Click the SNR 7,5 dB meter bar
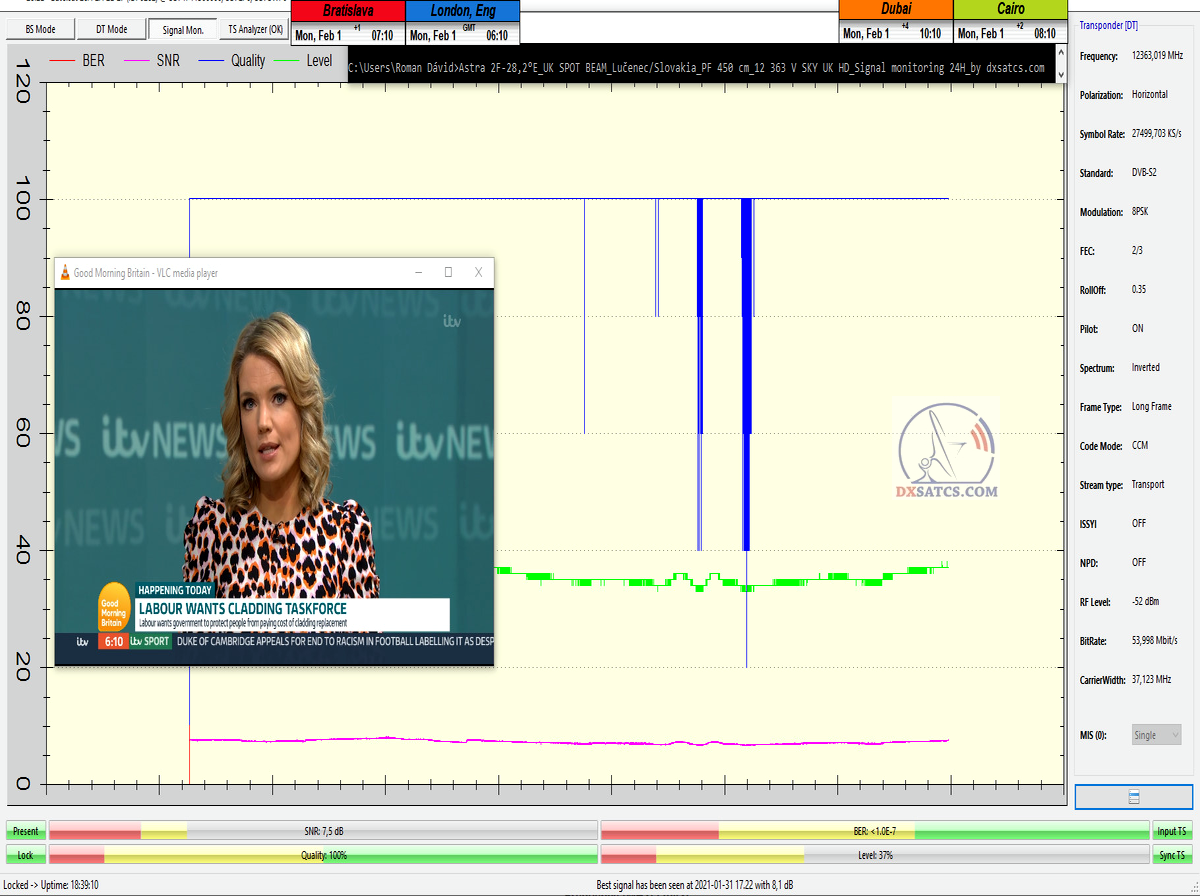Screen dimensions: 1200x896 pyautogui.click(x=322, y=831)
